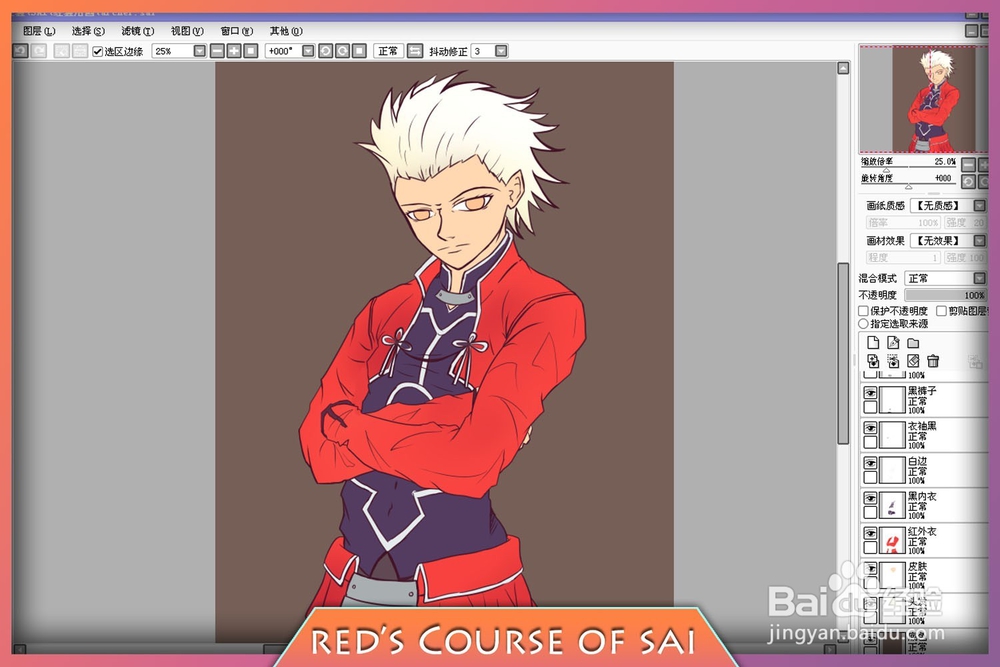Select 红外衣 layer thumbnail
This screenshot has width=1000, height=667.
click(x=893, y=540)
